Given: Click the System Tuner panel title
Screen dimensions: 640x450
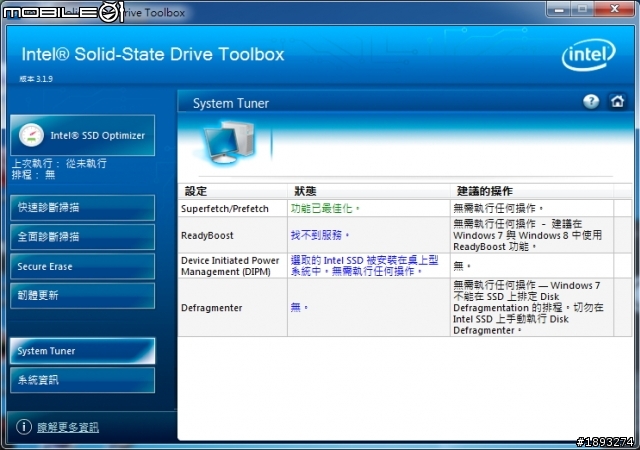Looking at the screenshot, I should [x=231, y=103].
